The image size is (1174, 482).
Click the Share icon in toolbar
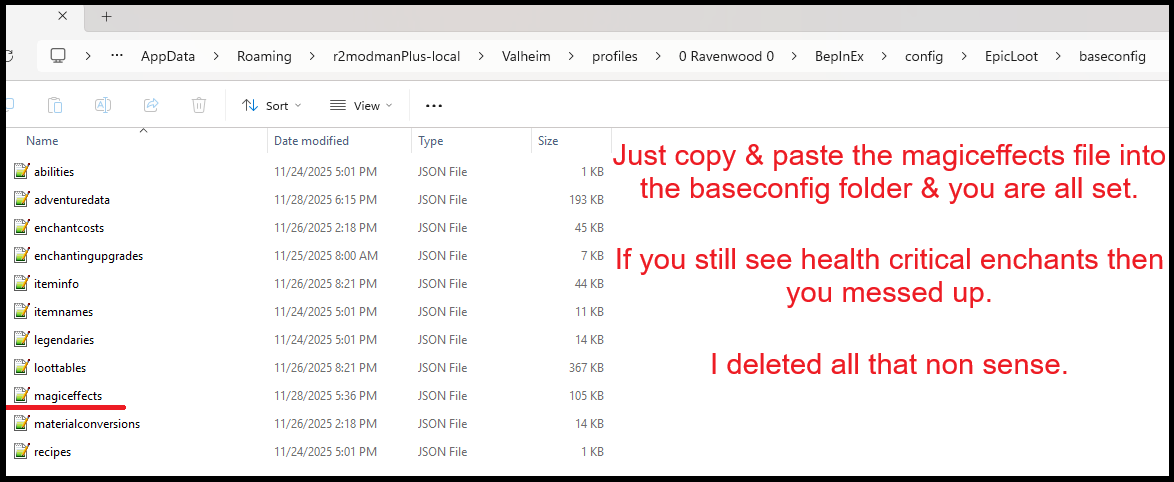pos(150,106)
